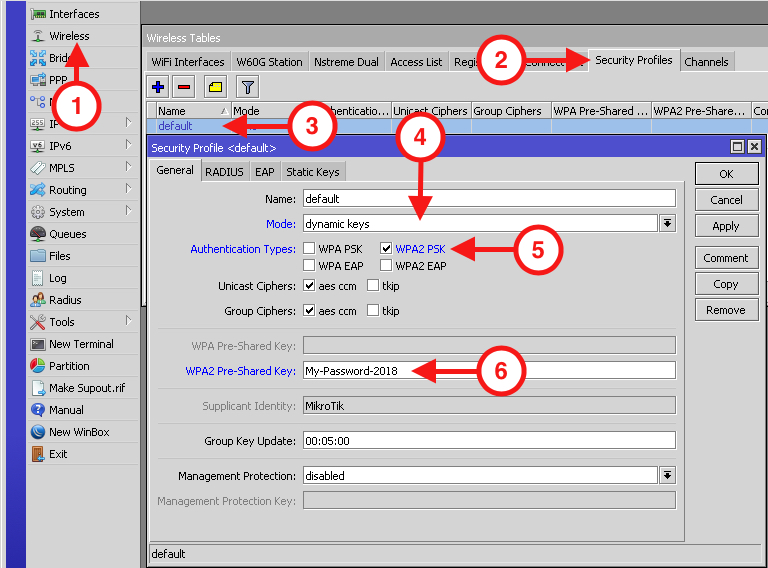Screen dimensions: 768x568
Task: Switch to the W60G Station tab
Action: [x=269, y=62]
